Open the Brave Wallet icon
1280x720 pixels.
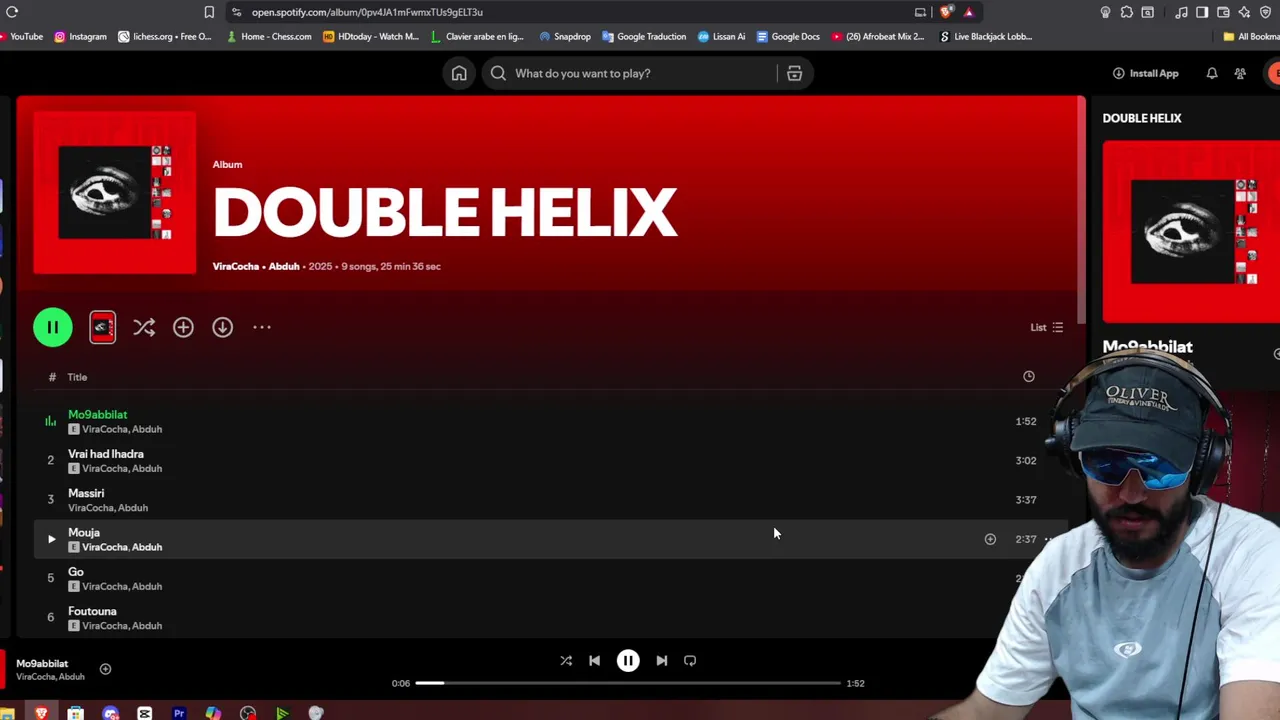[1223, 12]
